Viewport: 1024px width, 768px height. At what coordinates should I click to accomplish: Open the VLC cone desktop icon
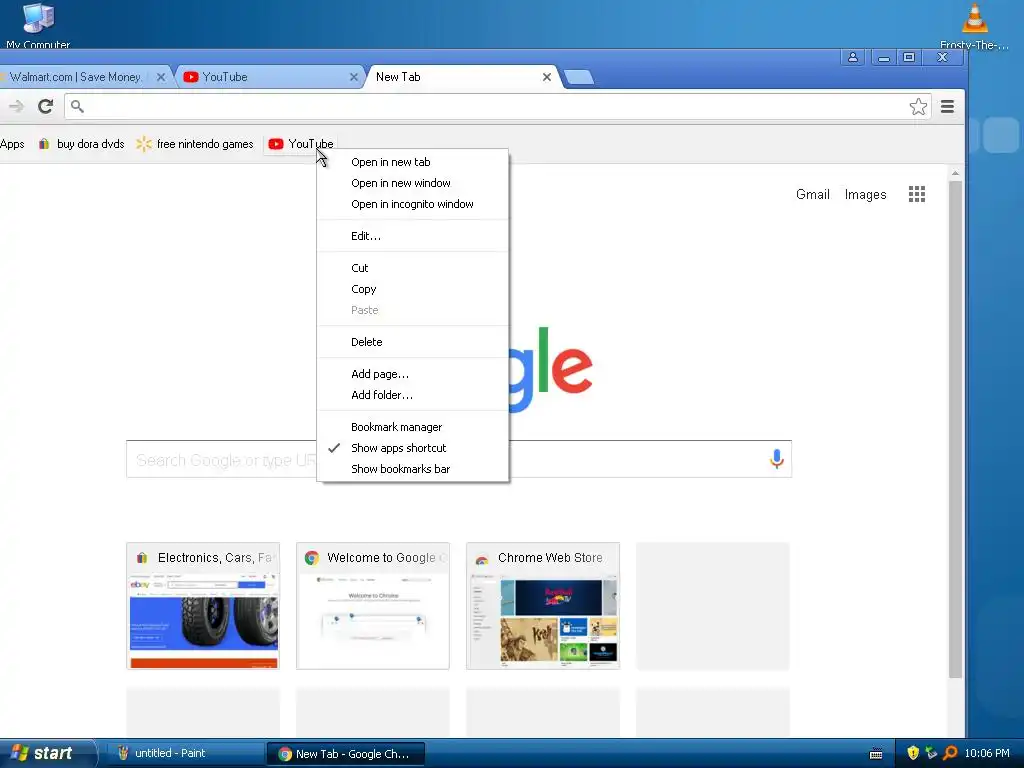pyautogui.click(x=974, y=25)
